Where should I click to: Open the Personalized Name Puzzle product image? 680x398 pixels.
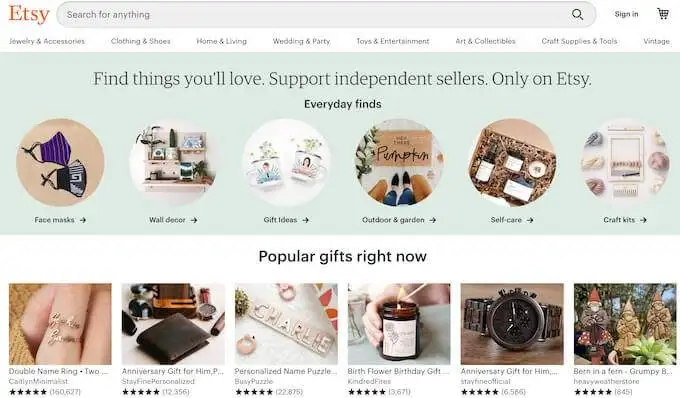point(286,324)
